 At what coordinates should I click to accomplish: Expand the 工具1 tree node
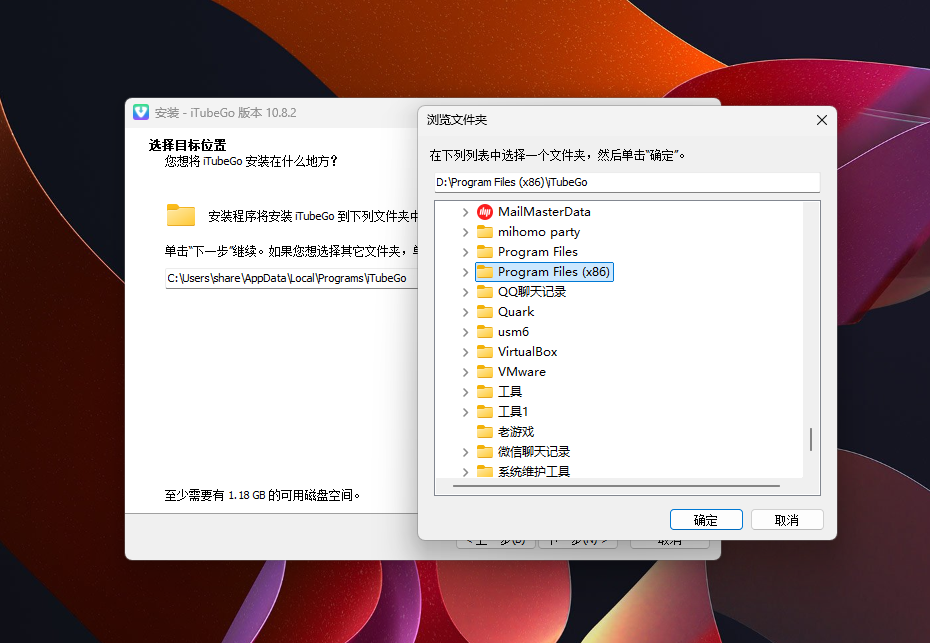click(x=466, y=412)
